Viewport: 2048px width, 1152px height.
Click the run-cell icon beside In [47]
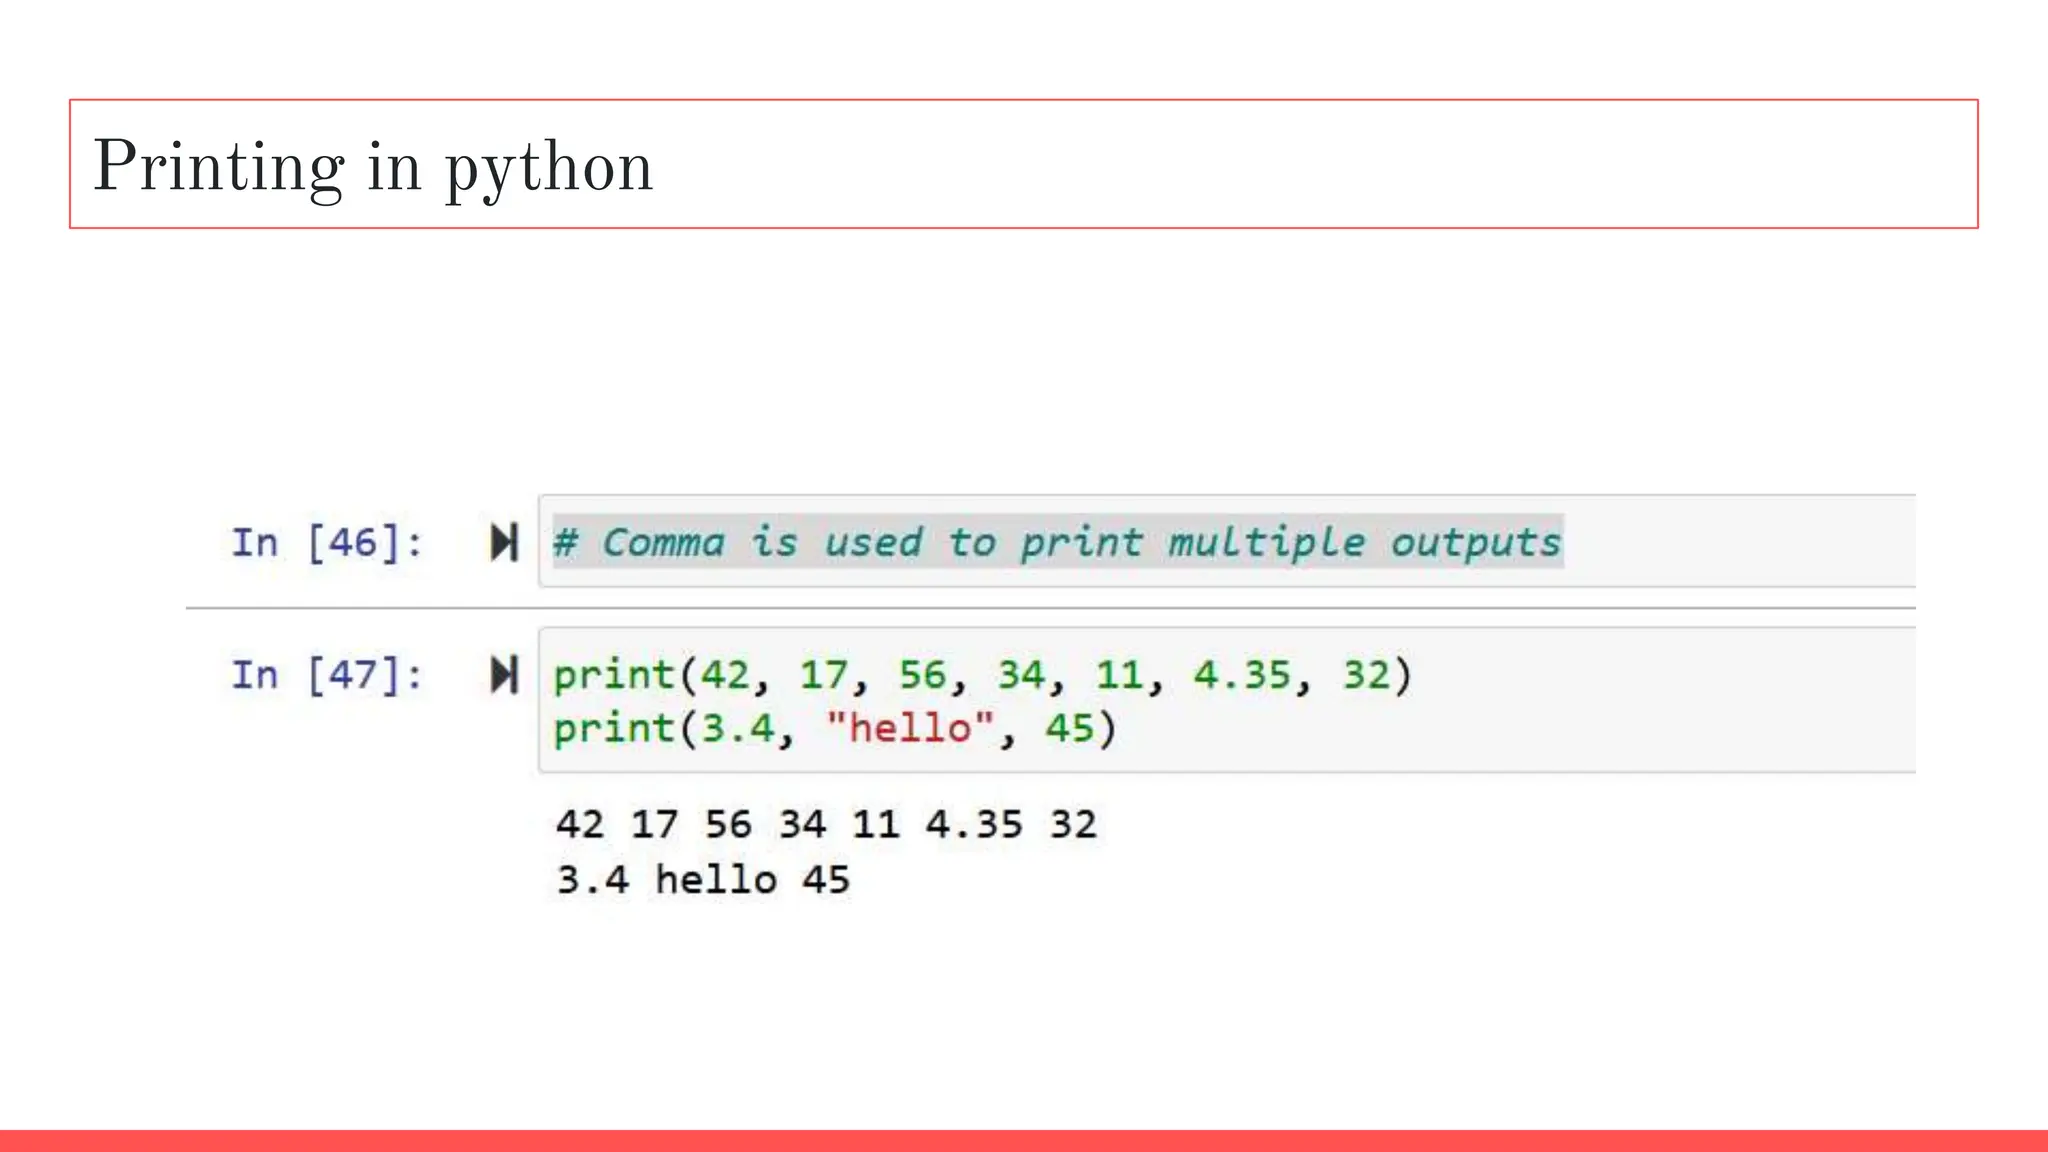tap(504, 674)
